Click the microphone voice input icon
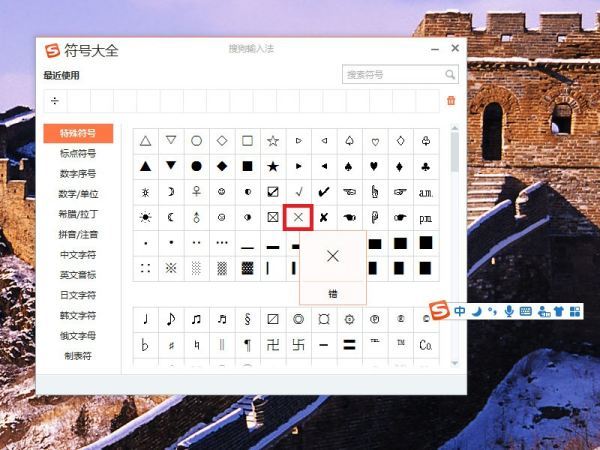Viewport: 600px width, 450px height. click(x=509, y=311)
